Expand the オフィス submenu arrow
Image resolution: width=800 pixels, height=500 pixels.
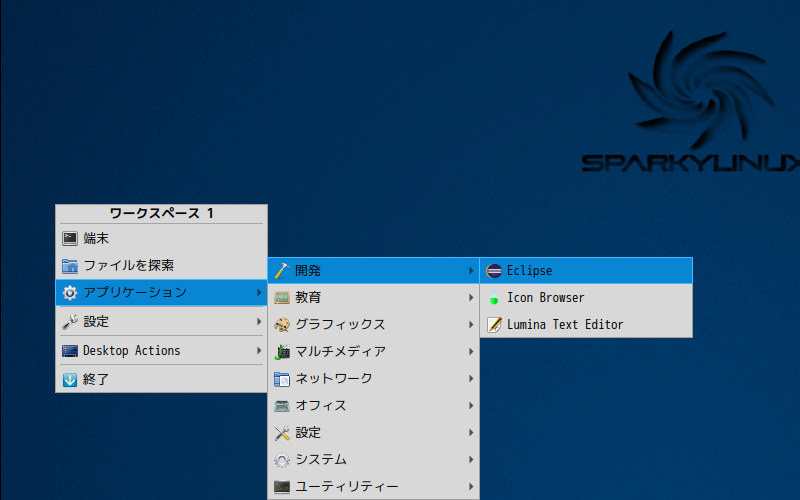click(x=471, y=406)
